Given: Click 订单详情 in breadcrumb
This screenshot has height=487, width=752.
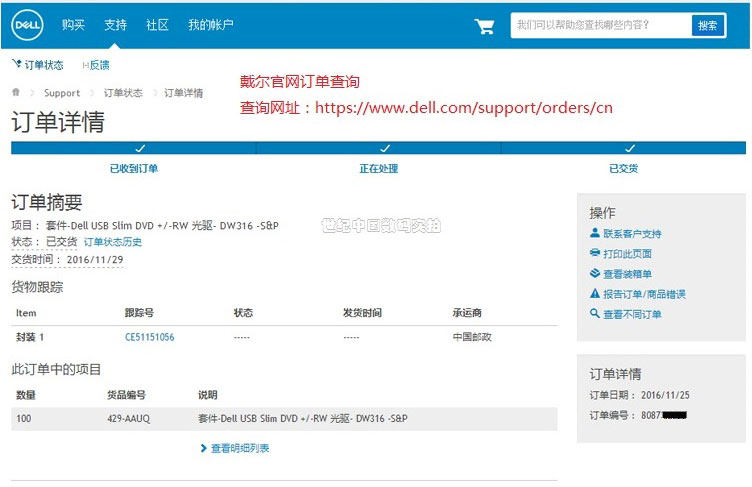Looking at the screenshot, I should (x=184, y=93).
